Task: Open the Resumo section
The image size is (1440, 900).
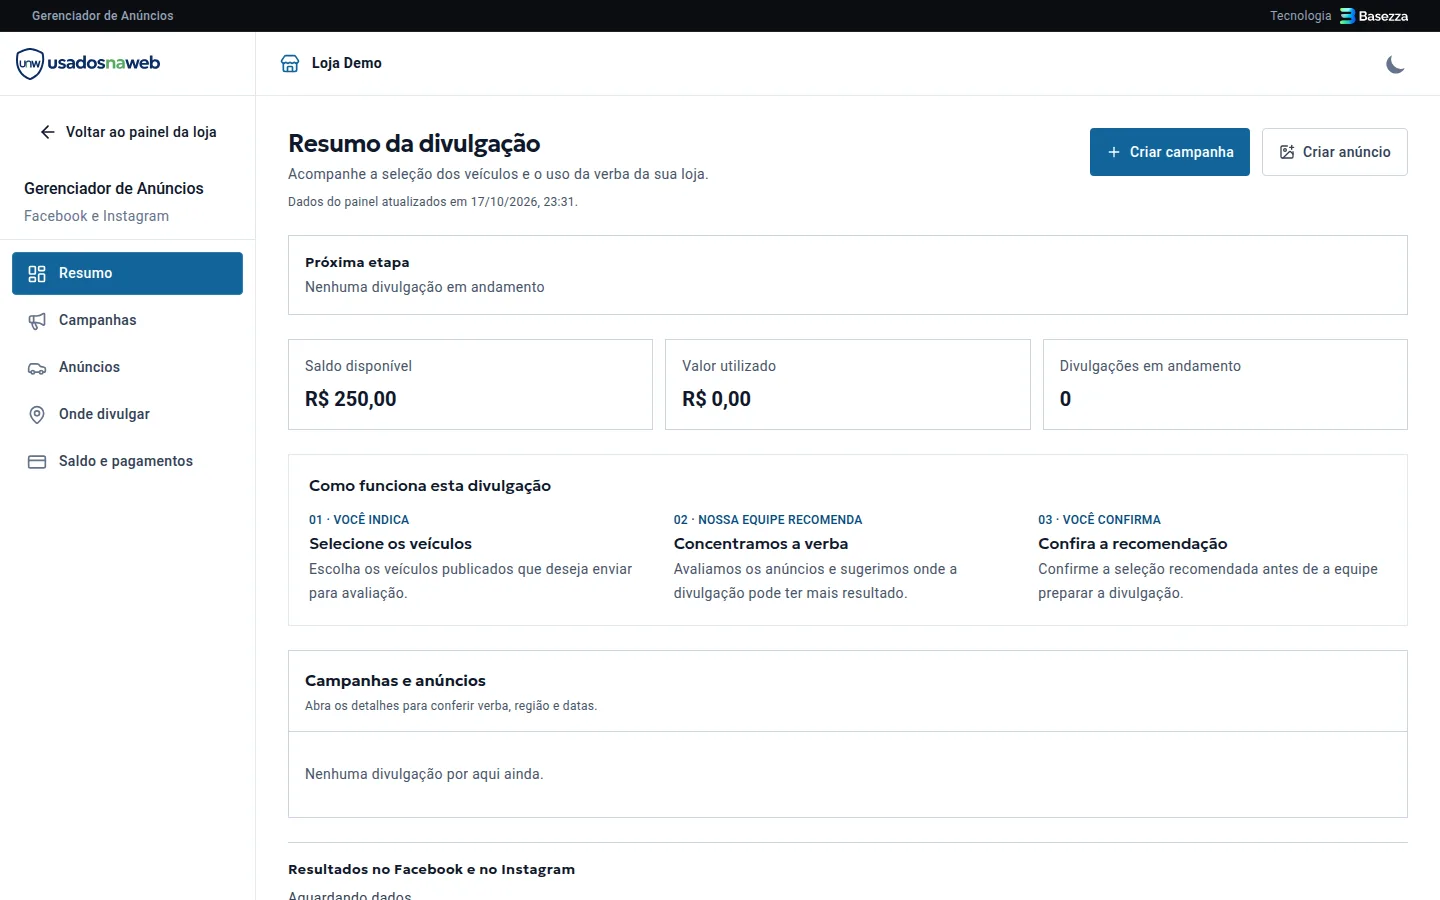Action: tap(127, 273)
